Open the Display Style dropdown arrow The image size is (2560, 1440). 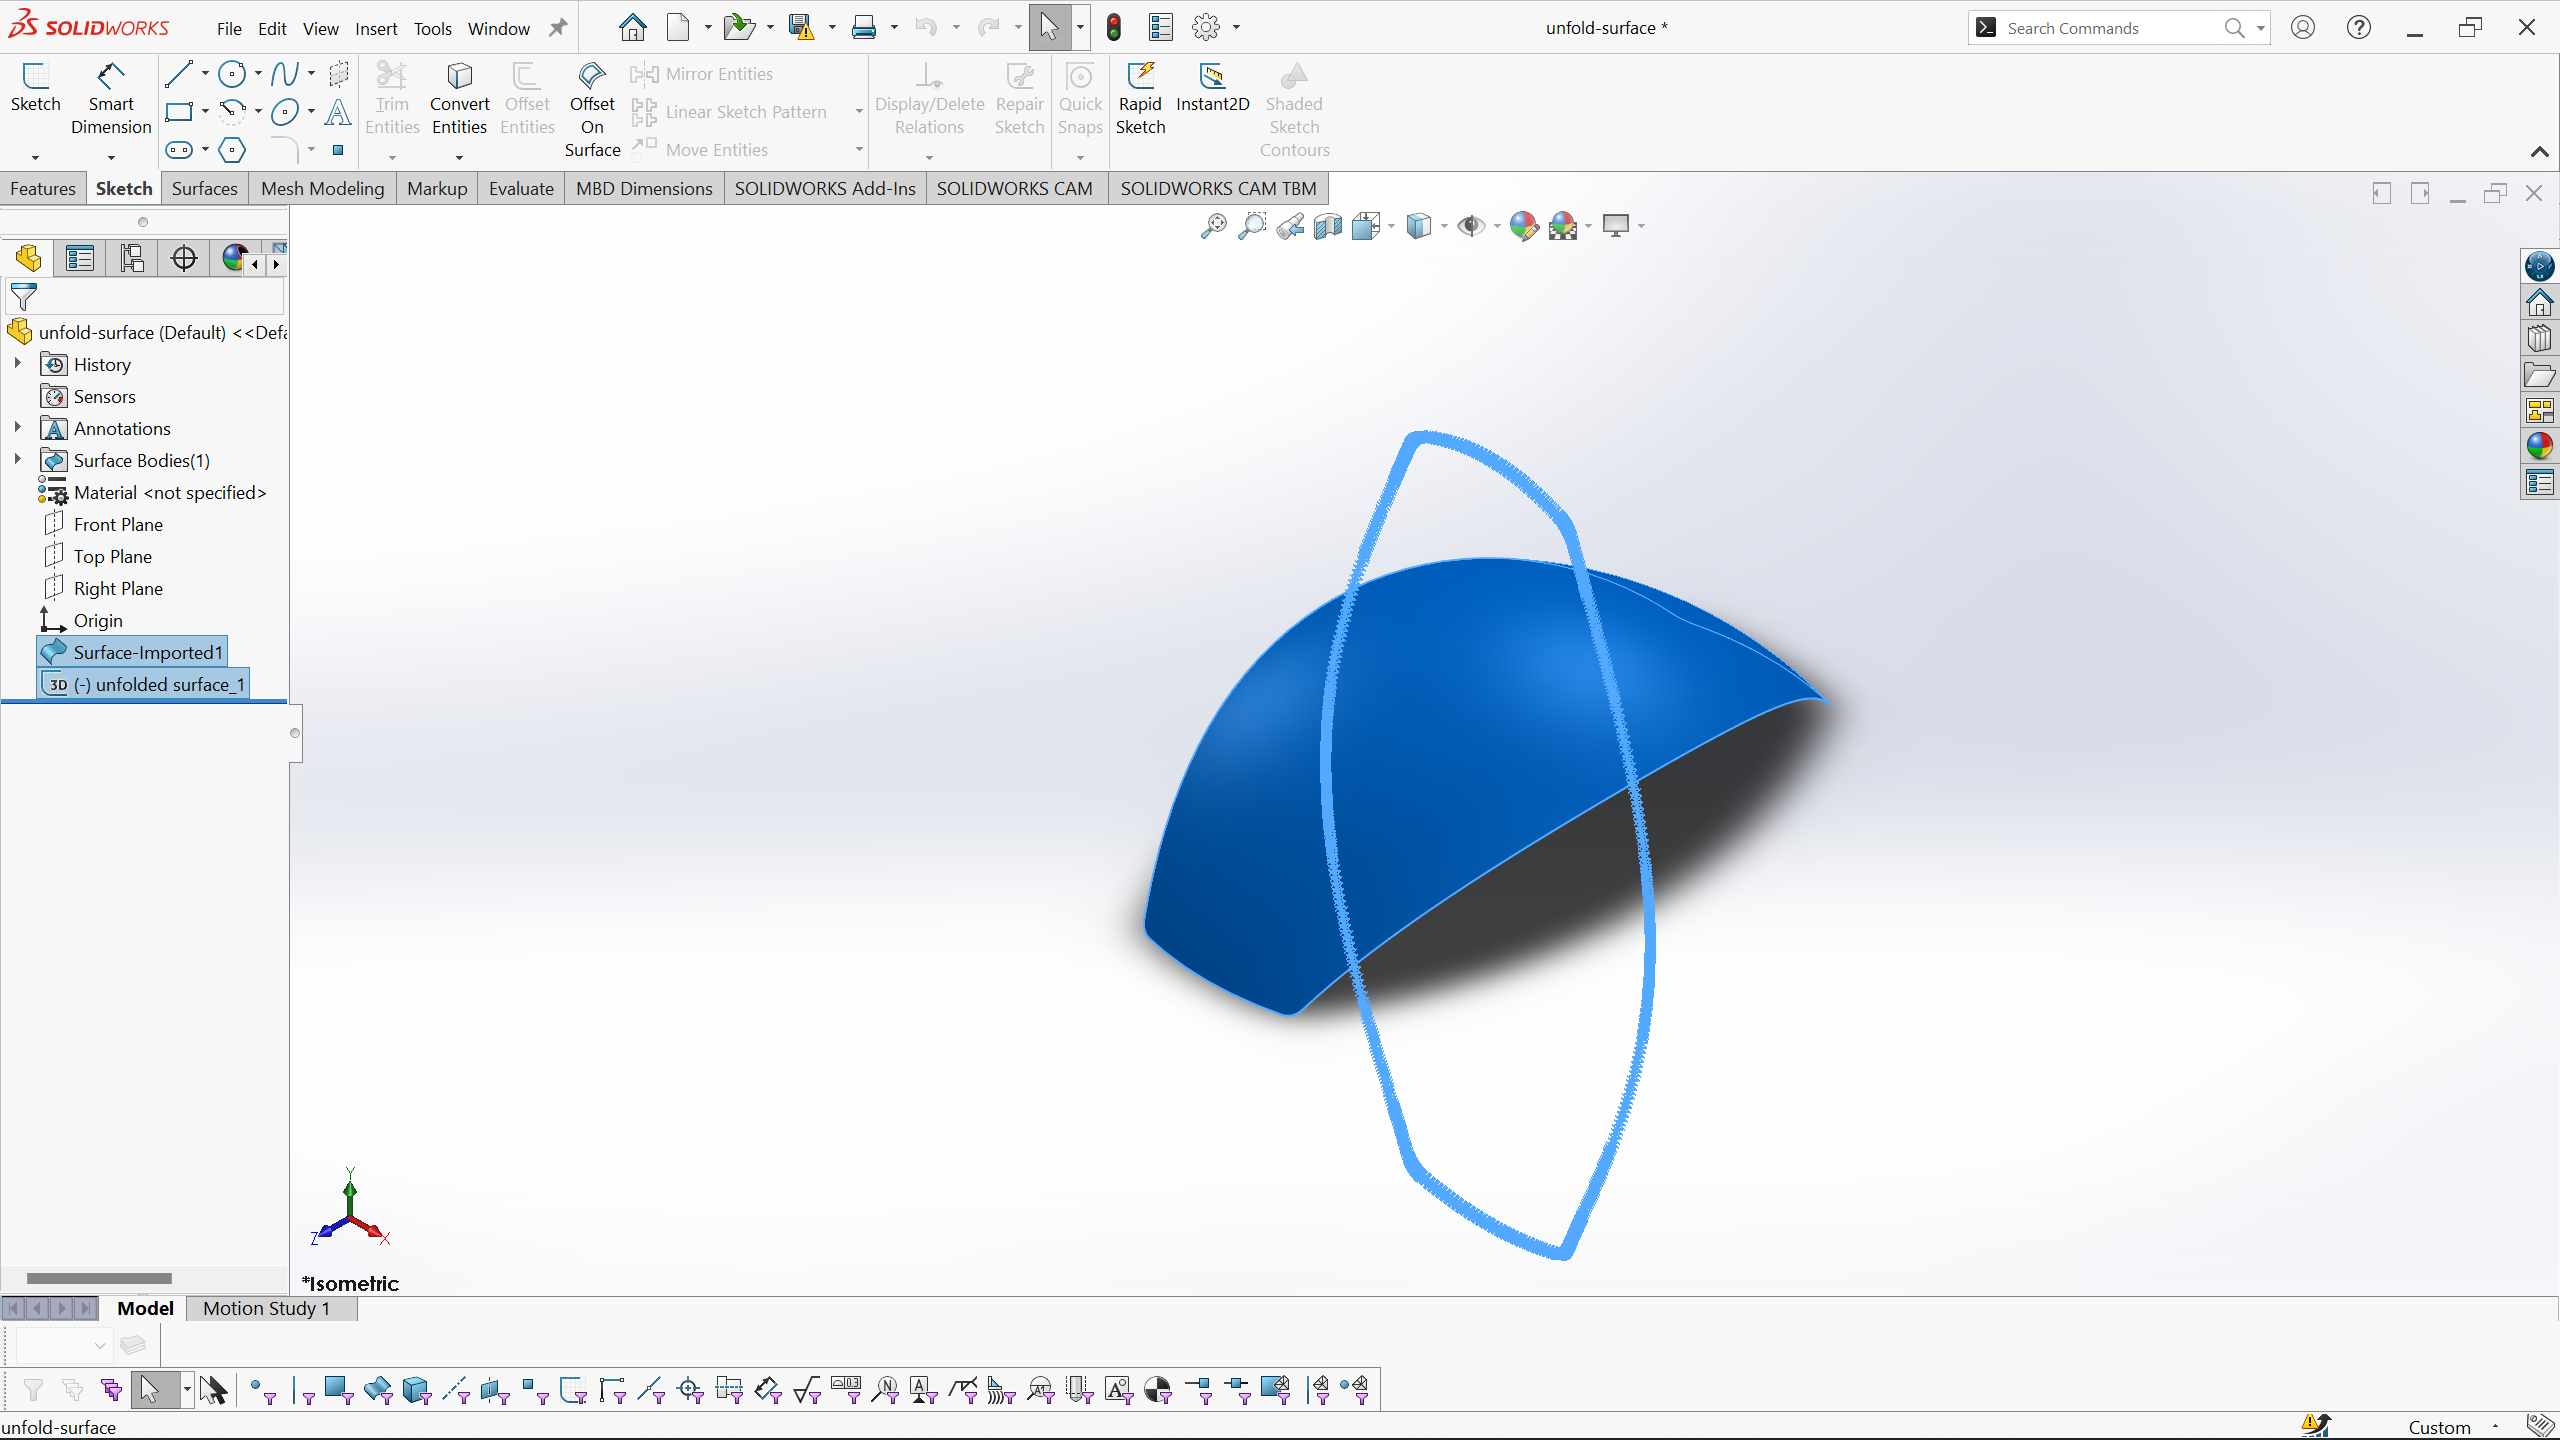pos(1444,226)
